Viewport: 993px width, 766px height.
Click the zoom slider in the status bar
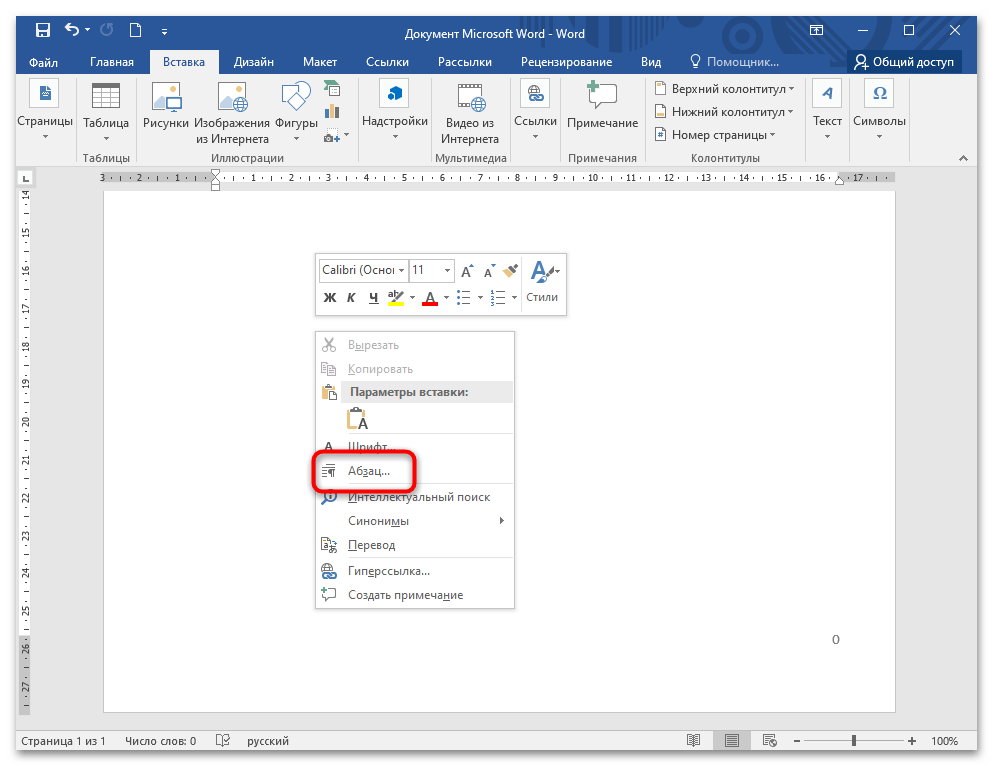[853, 741]
